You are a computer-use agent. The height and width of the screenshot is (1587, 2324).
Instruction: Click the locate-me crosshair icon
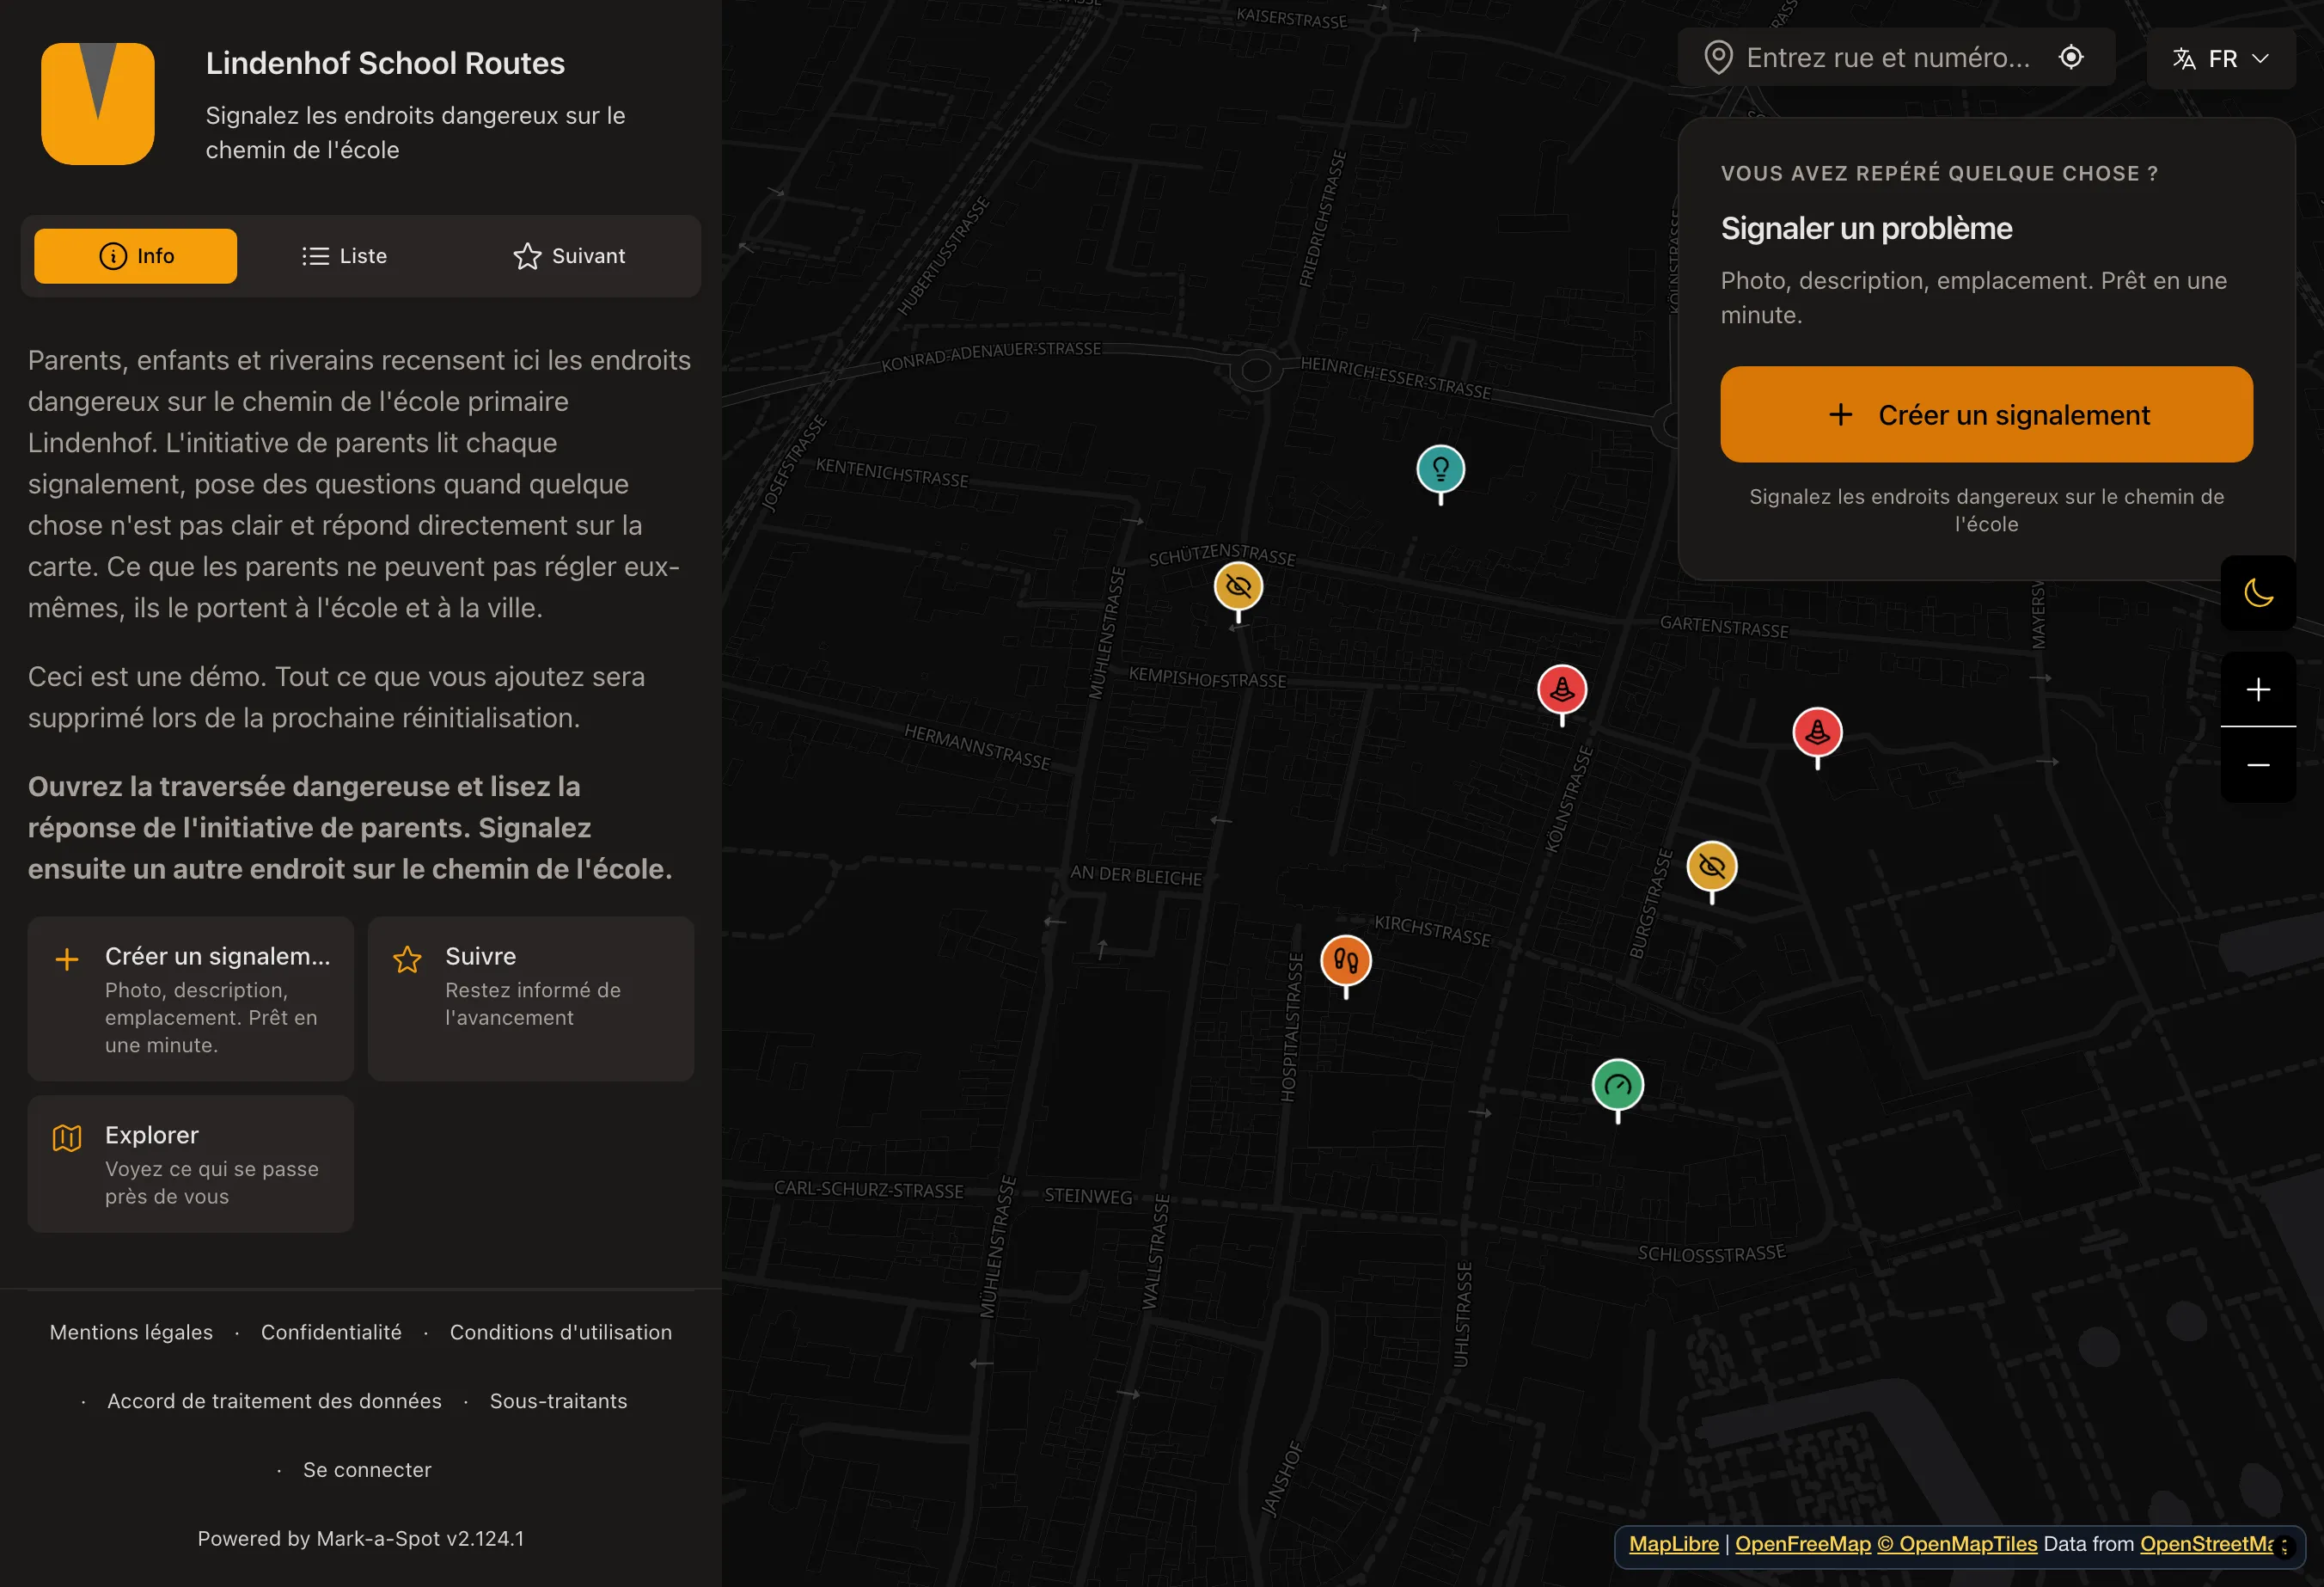(2071, 58)
